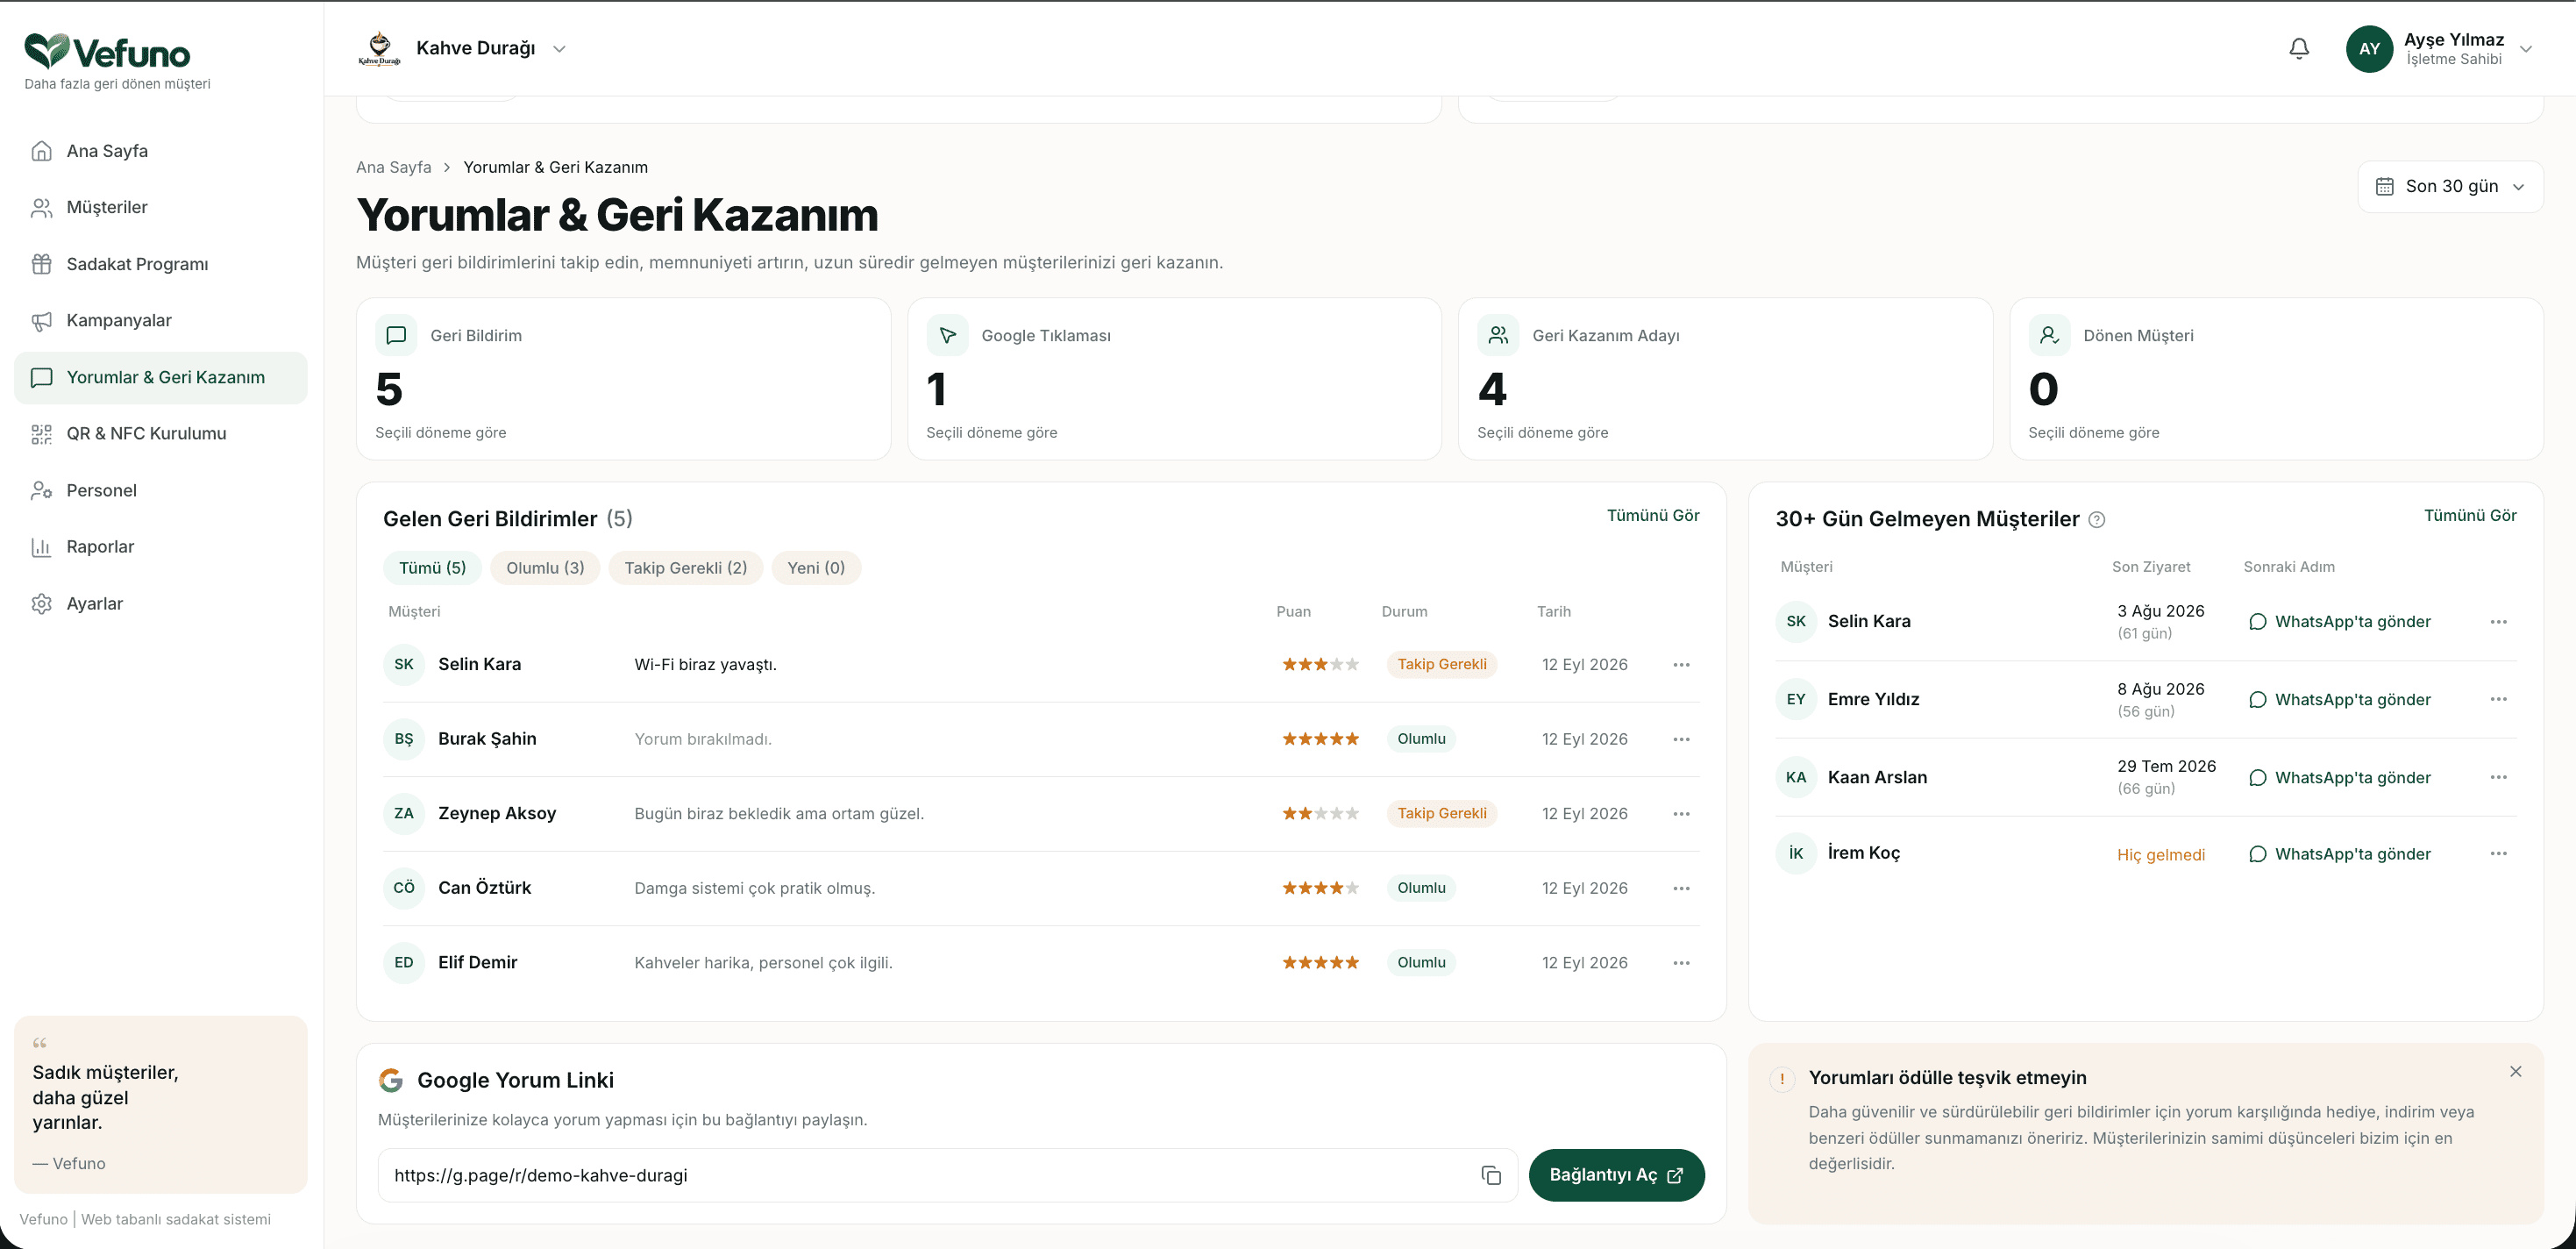Image resolution: width=2576 pixels, height=1249 pixels.
Task: Click Tümünü Gör for 30+ Gün Gelmeyen Müşteriler
Action: pos(2469,515)
